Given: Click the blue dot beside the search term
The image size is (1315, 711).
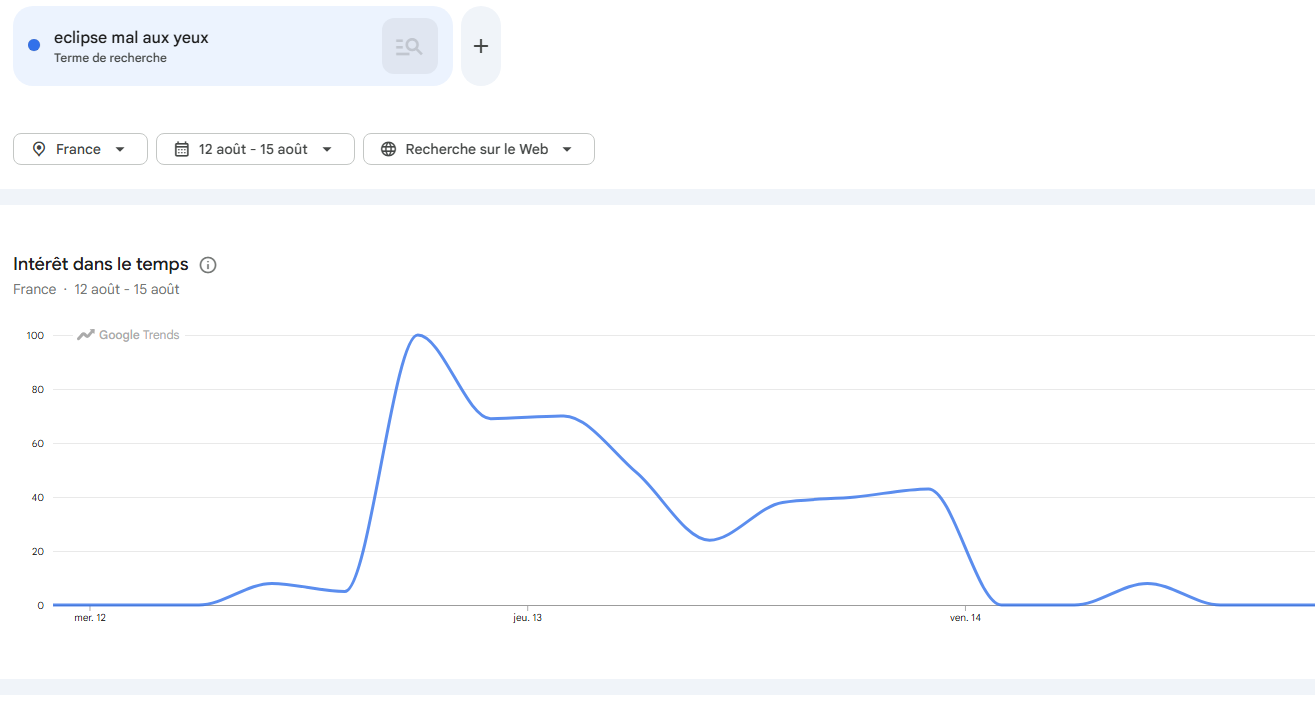Looking at the screenshot, I should (34, 45).
